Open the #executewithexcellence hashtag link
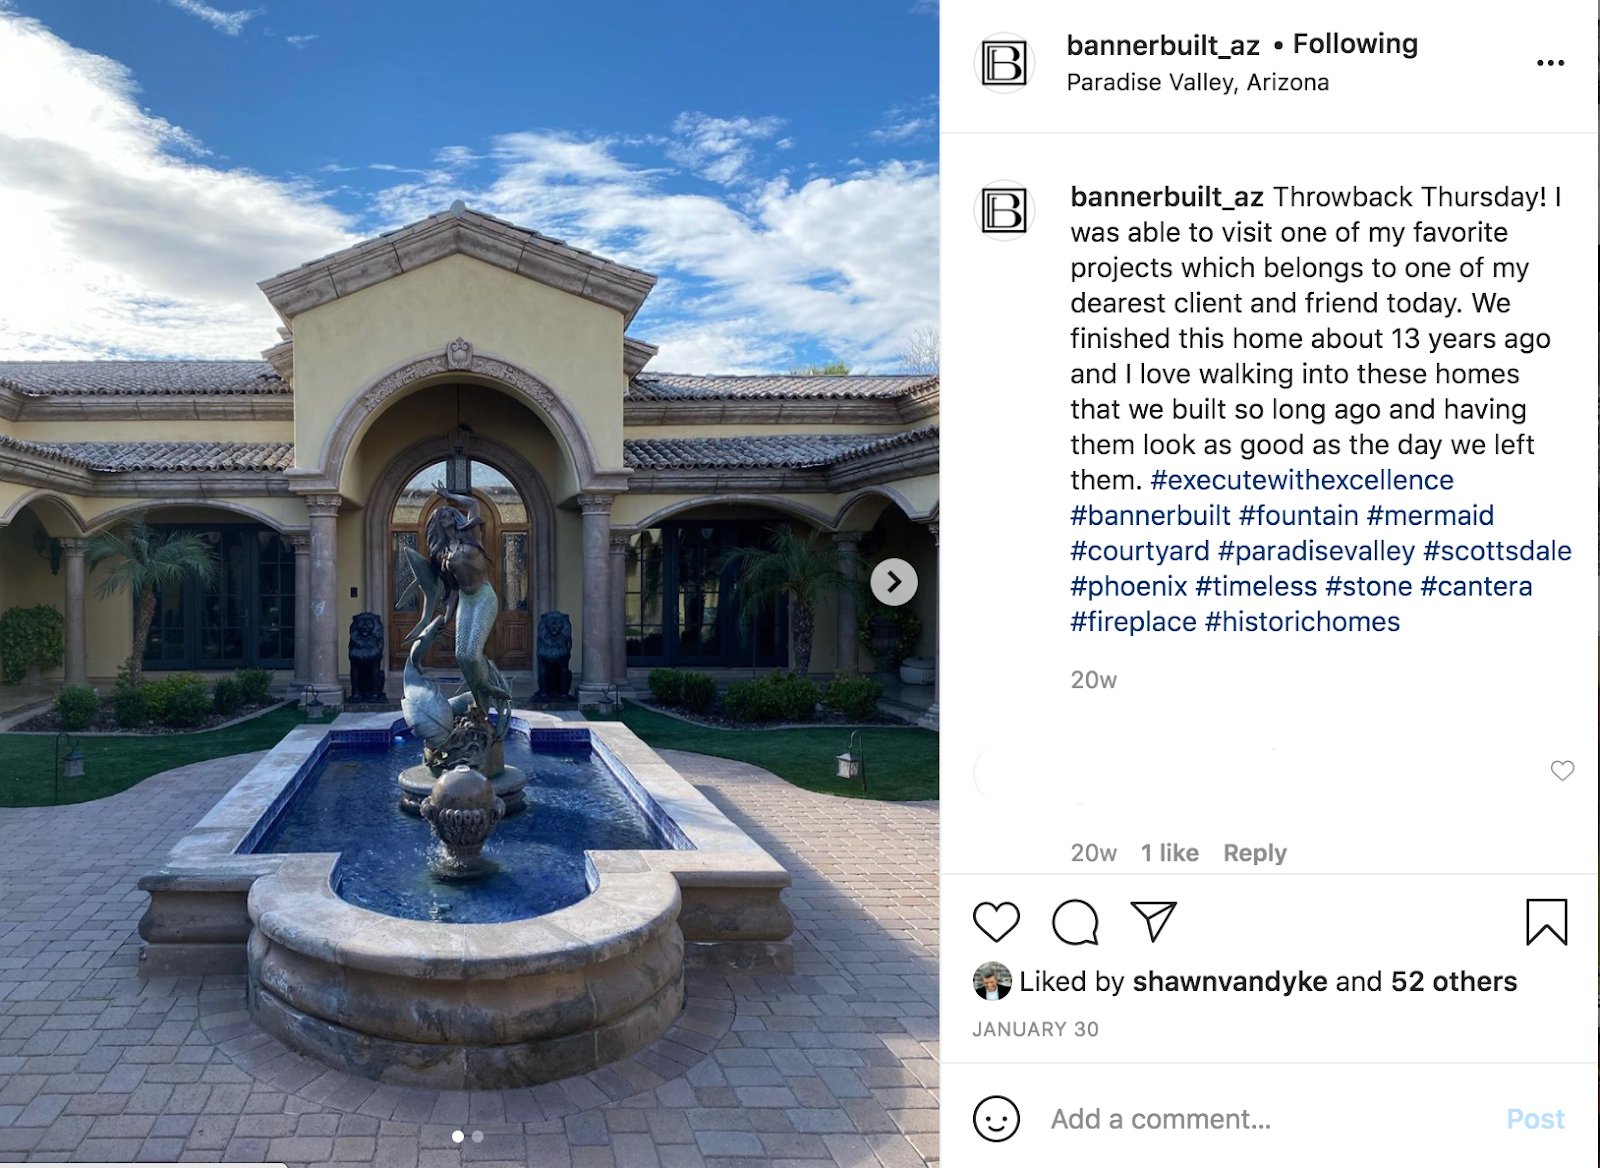This screenshot has width=1600, height=1168. [1301, 480]
